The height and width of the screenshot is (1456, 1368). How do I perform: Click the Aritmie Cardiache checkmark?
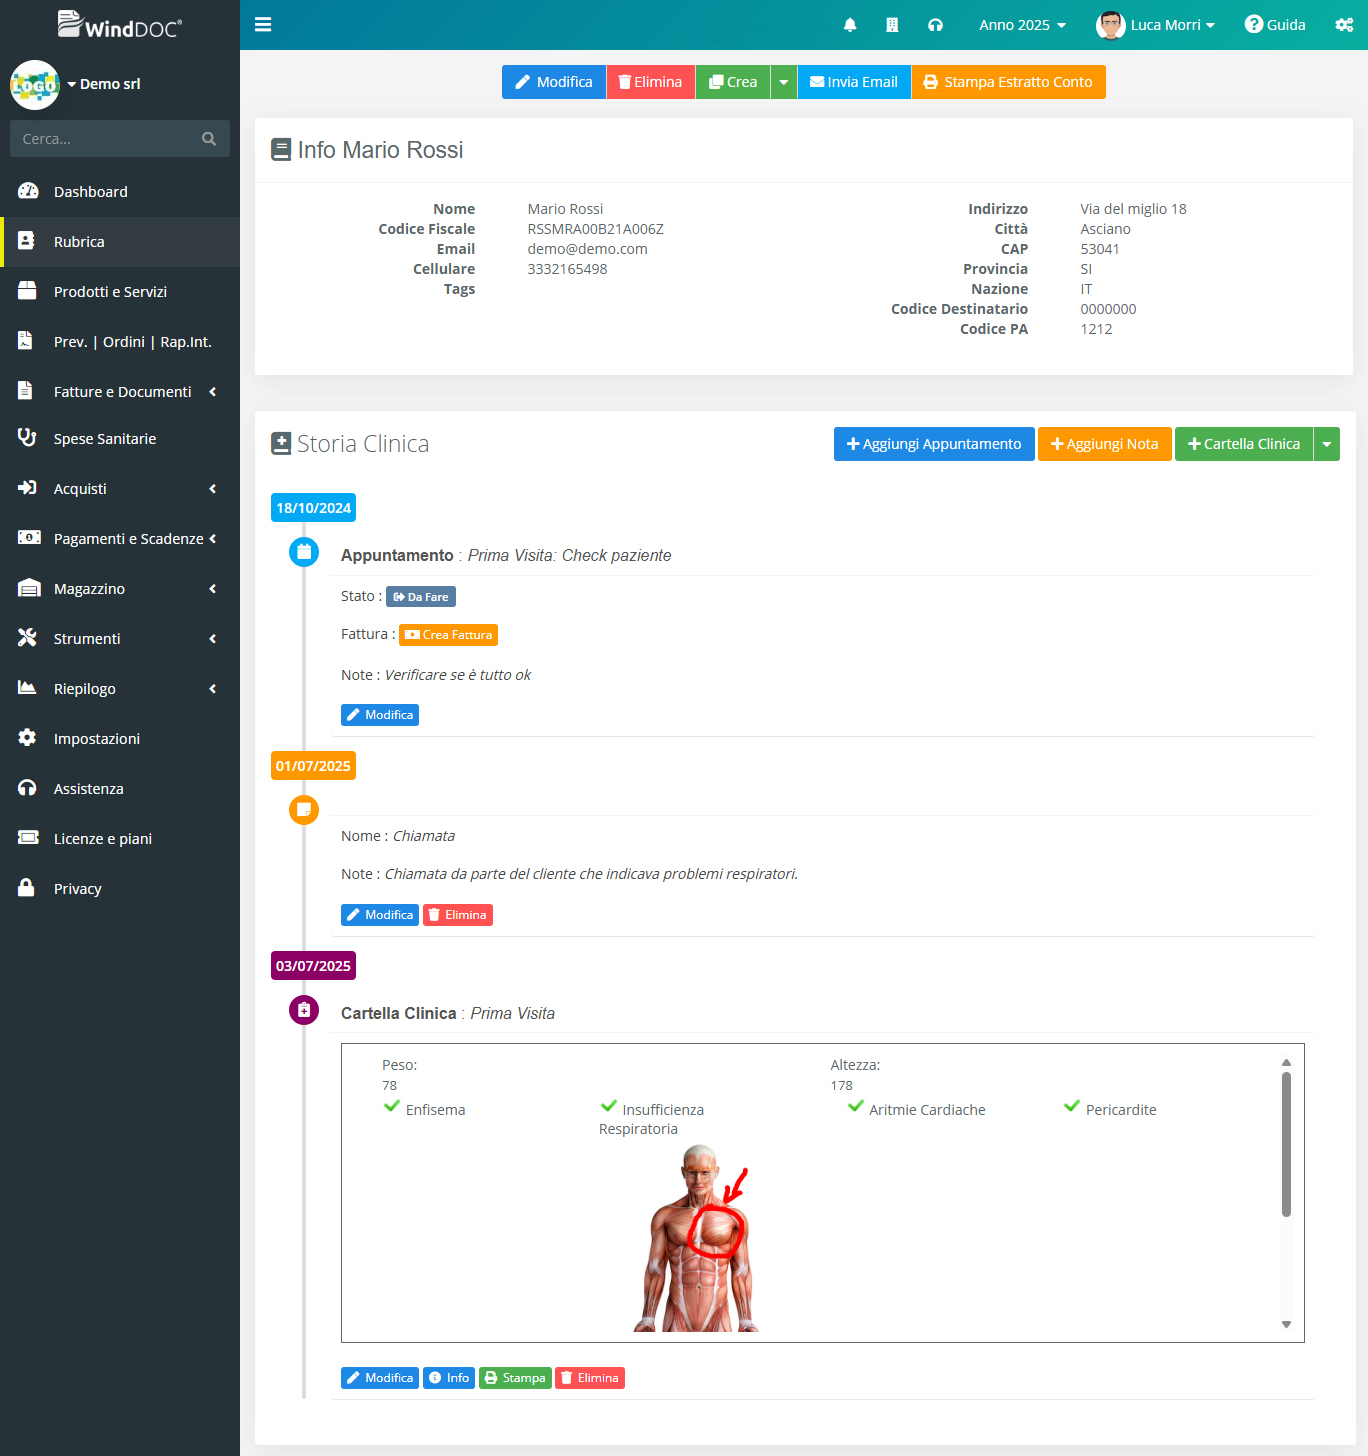point(855,1106)
